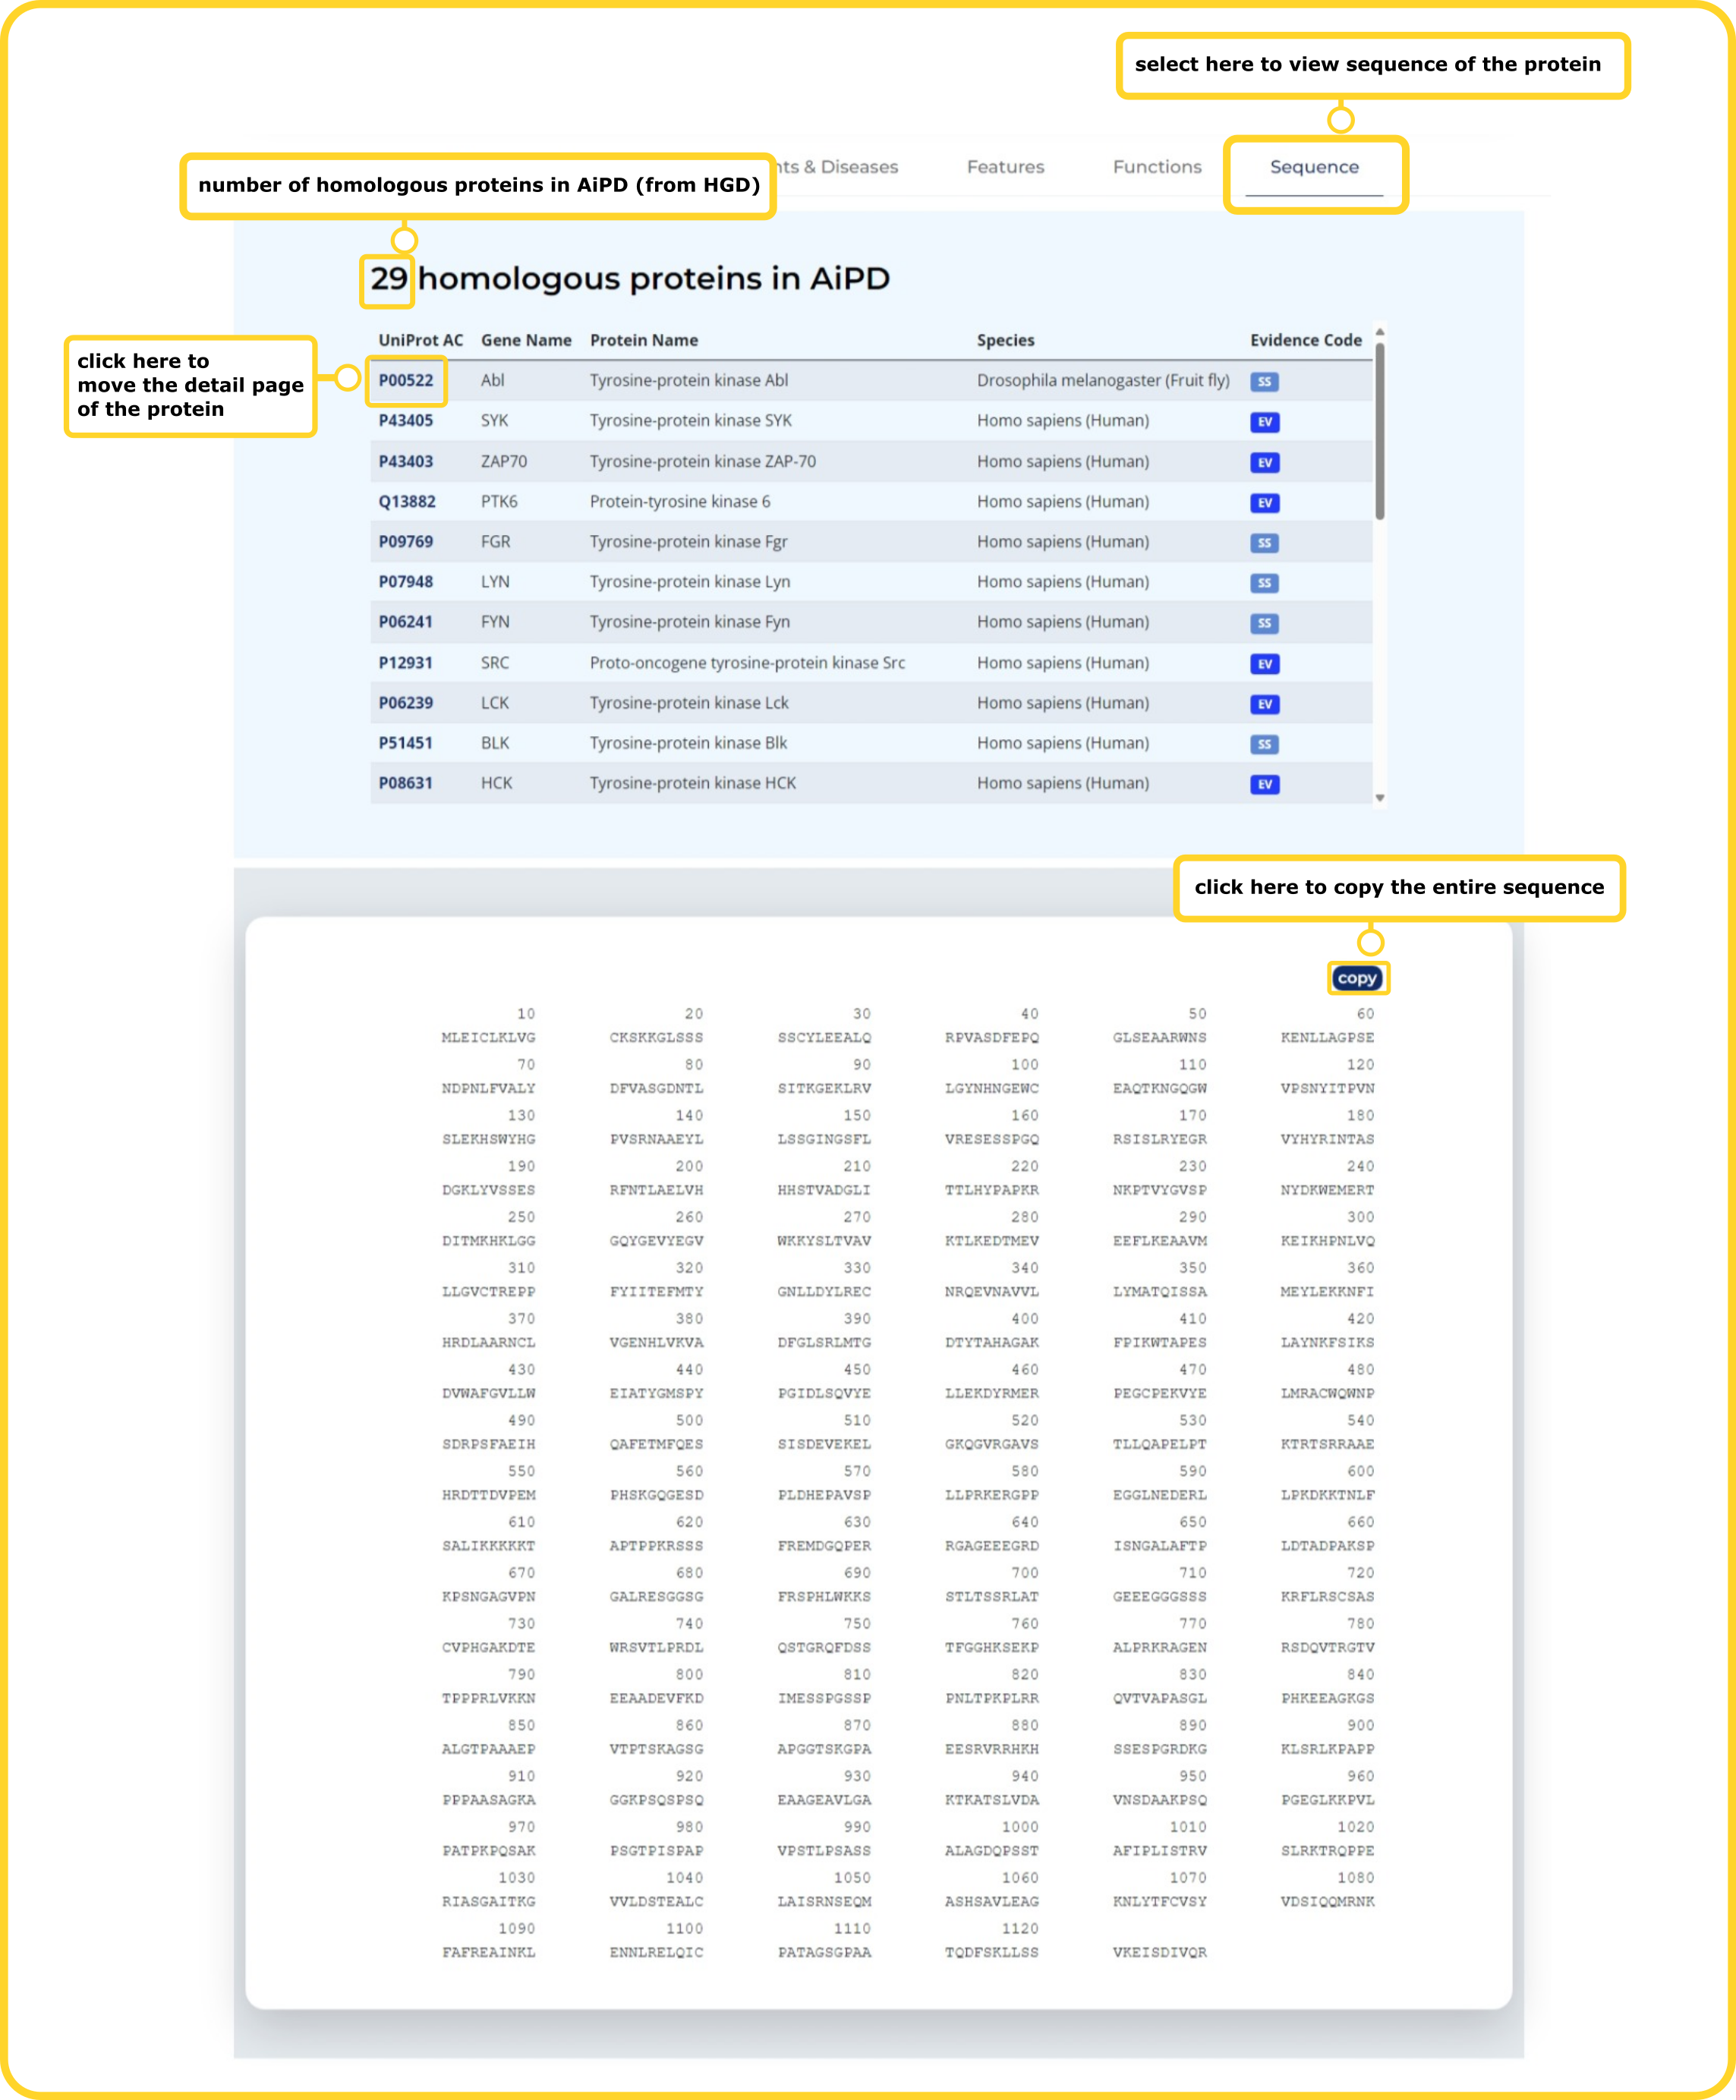Click EV evidence badge for HCK row
1736x2100 pixels.
1265,784
